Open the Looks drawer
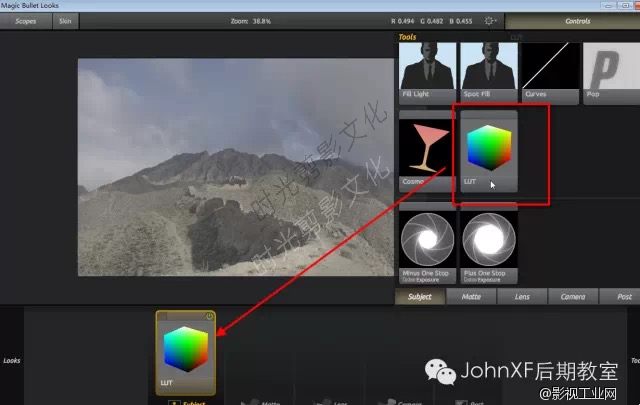 [12, 360]
